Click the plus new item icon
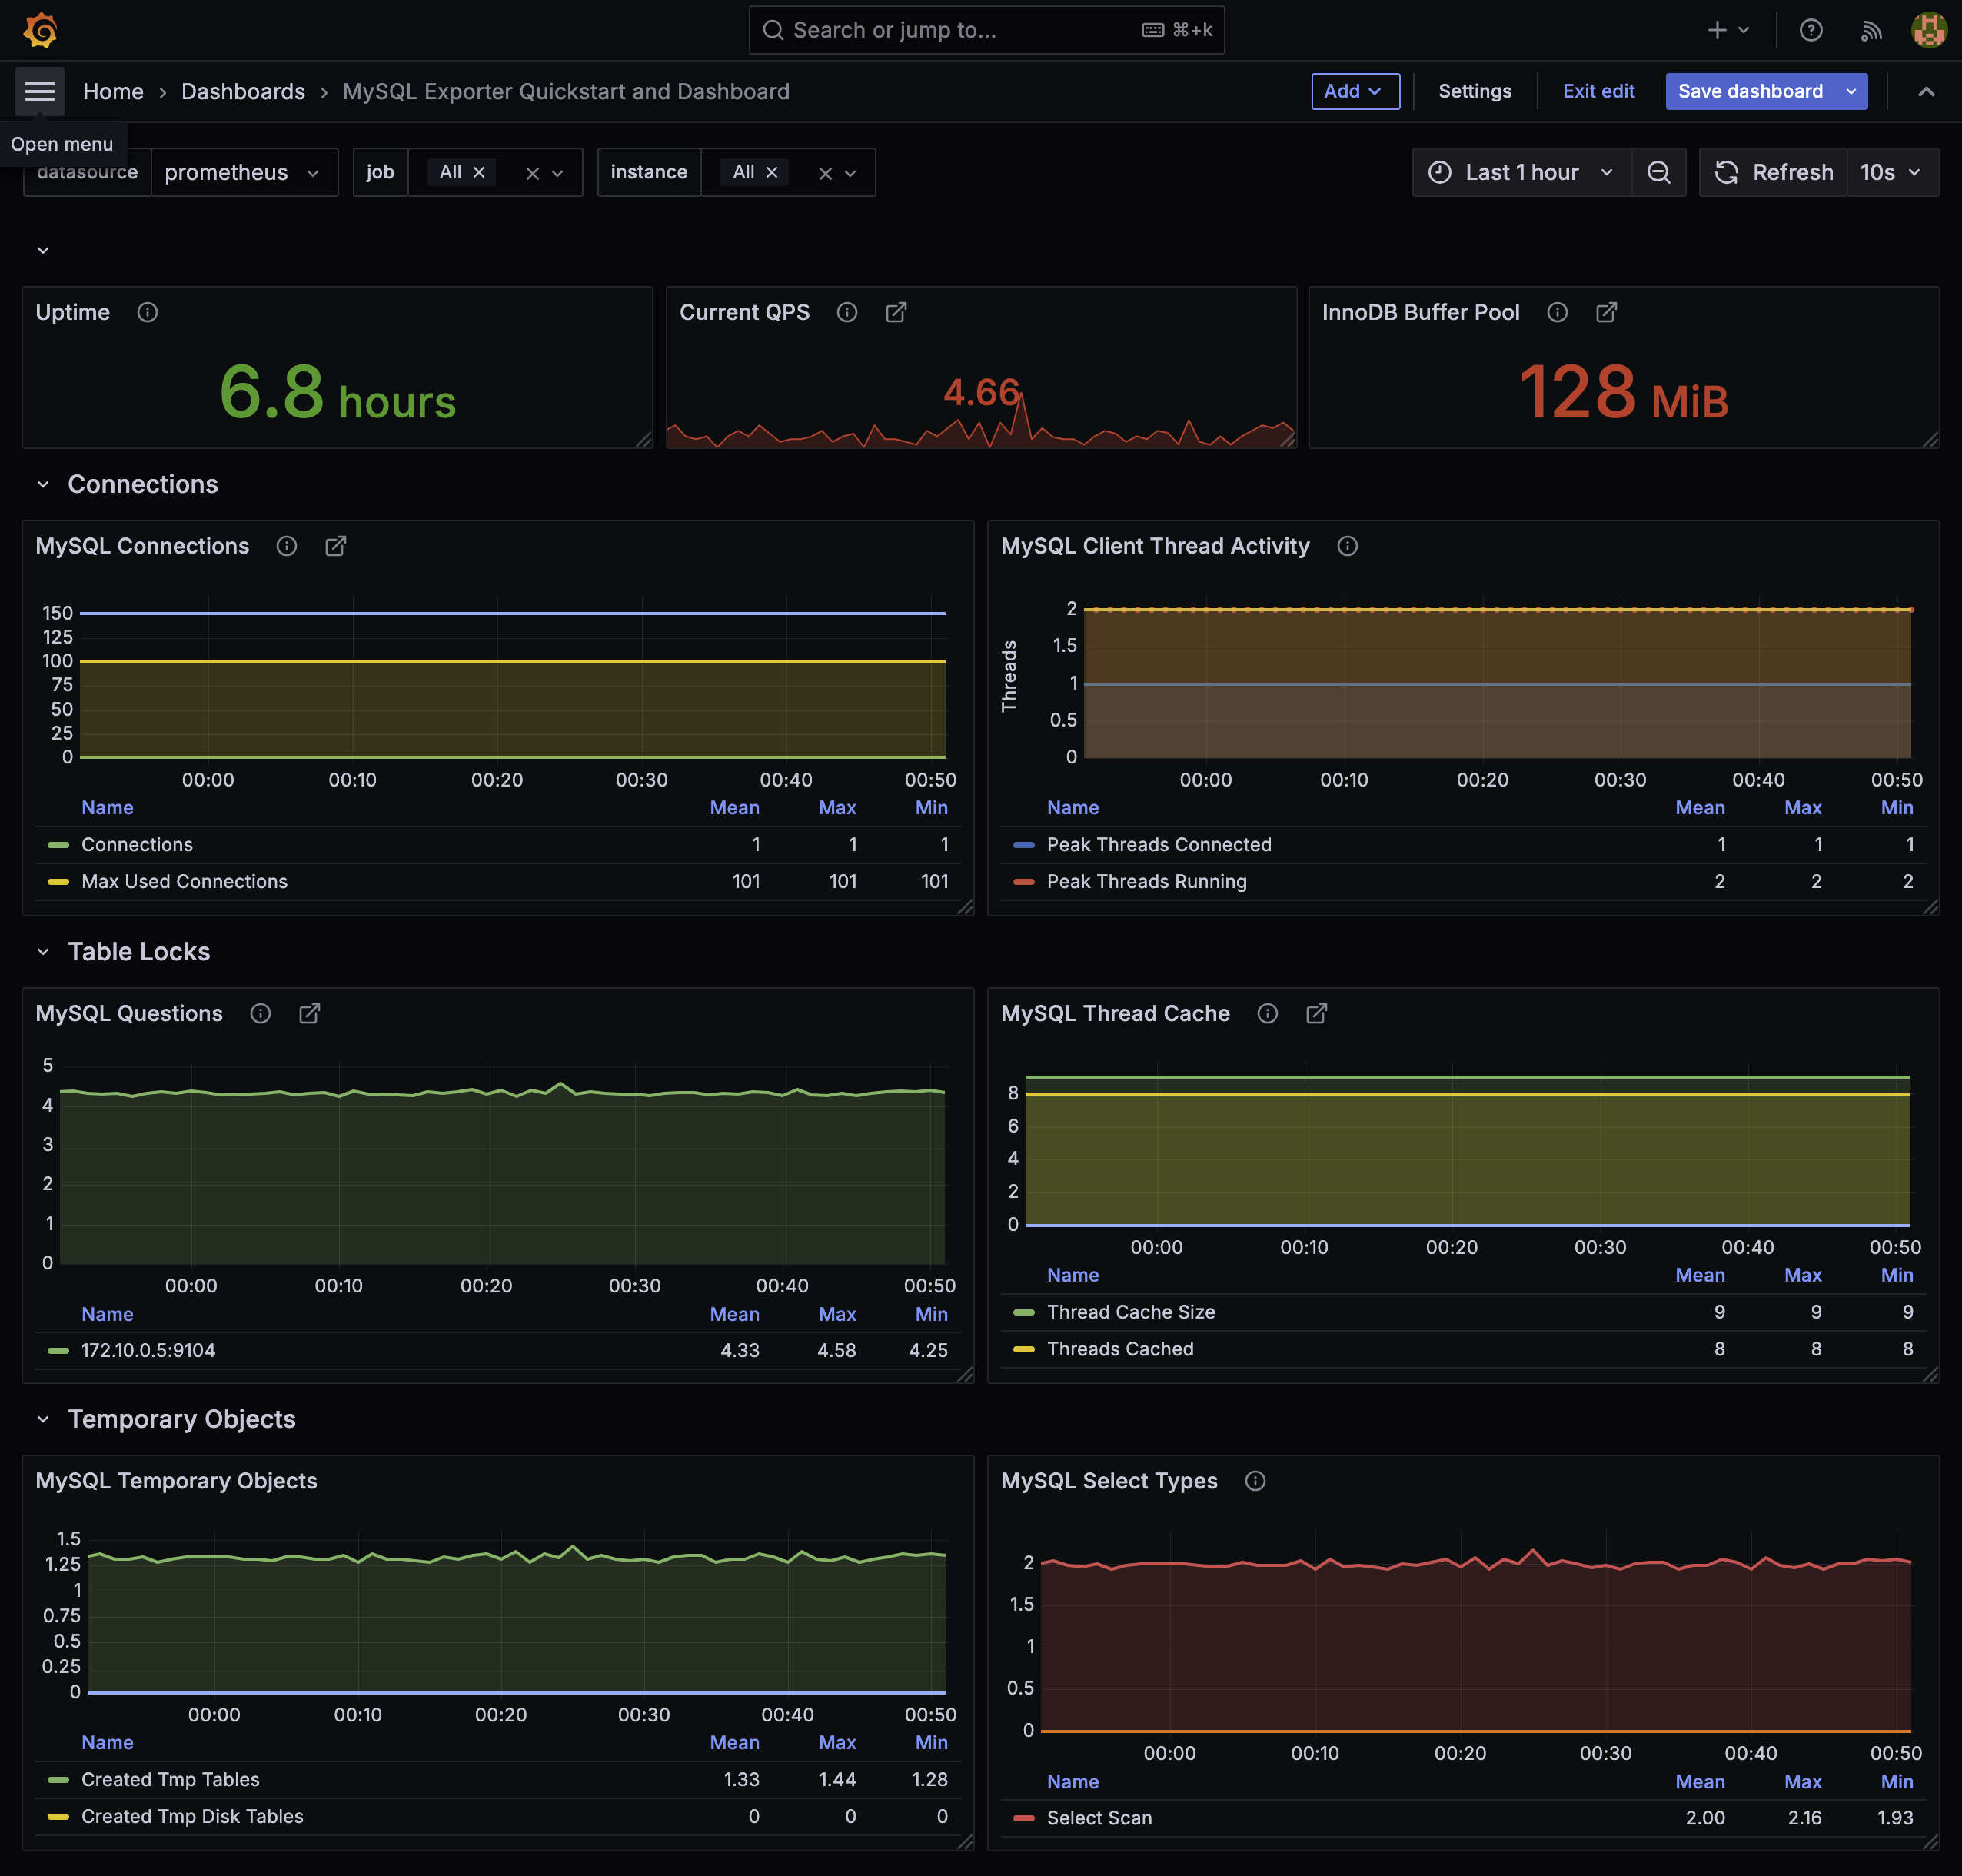The height and width of the screenshot is (1876, 1962). [1716, 30]
